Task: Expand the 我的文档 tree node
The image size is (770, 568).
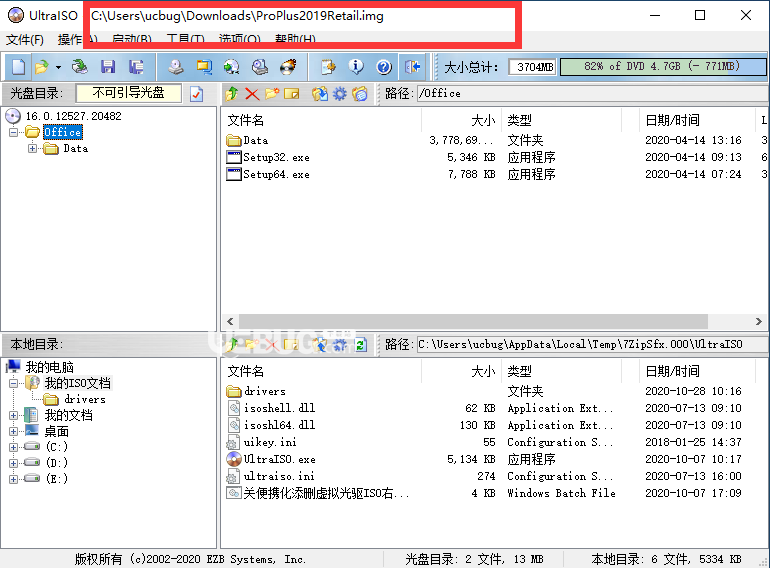Action: pyautogui.click(x=14, y=415)
